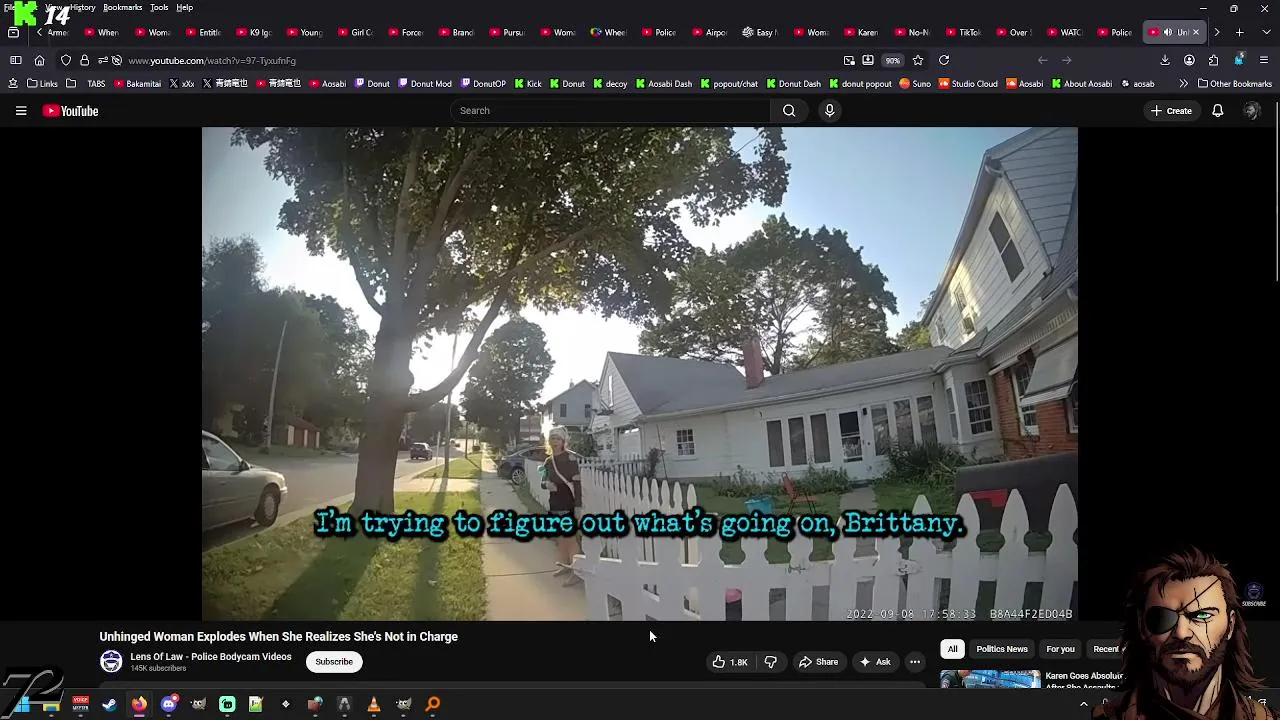Viewport: 1280px width, 720px height.
Task: Show more bookmarks with double chevron
Action: coord(1184,83)
